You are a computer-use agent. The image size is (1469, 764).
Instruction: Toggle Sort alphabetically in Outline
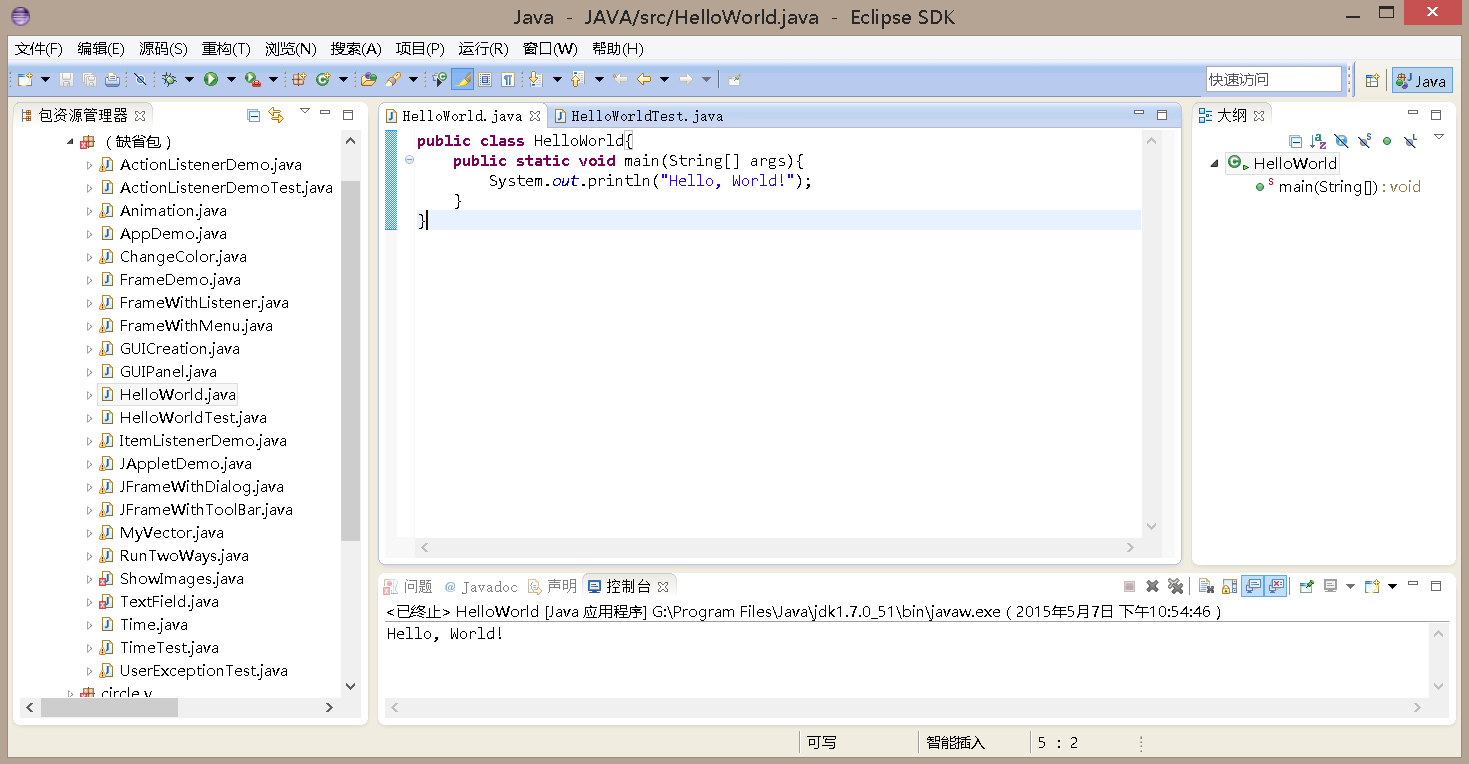click(x=1318, y=141)
